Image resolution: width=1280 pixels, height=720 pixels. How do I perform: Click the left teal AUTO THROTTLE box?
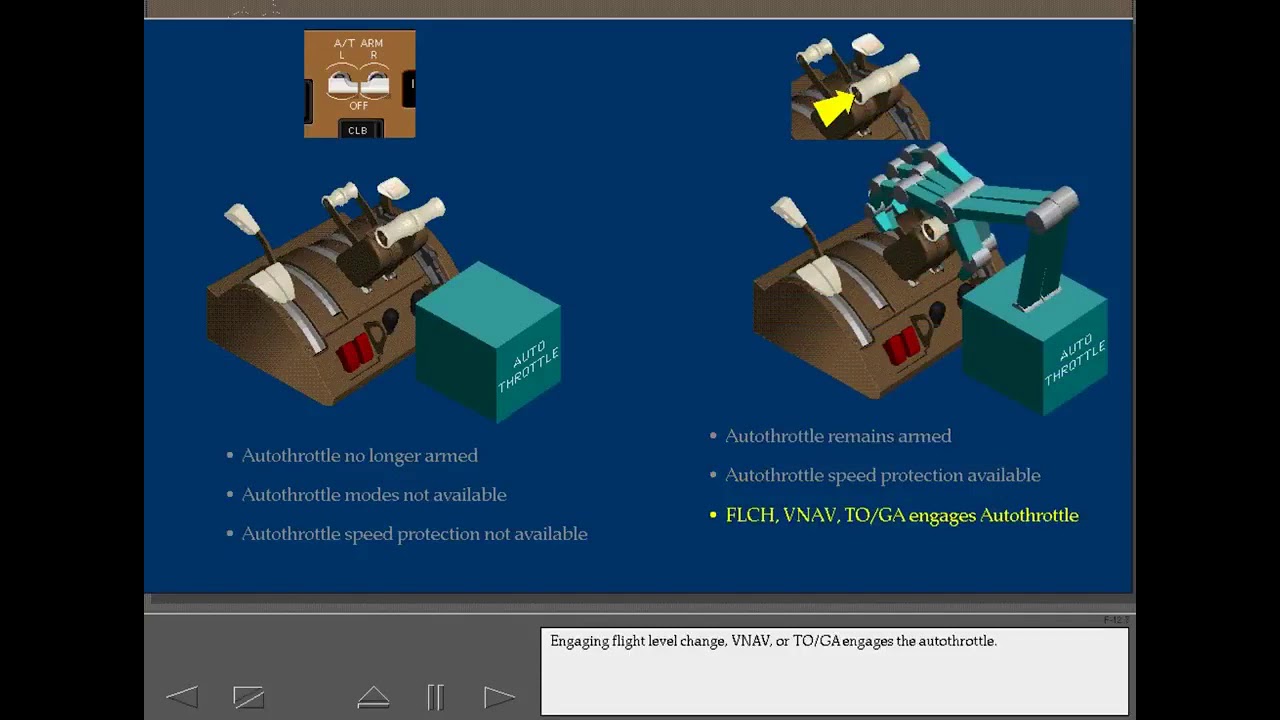click(x=488, y=342)
